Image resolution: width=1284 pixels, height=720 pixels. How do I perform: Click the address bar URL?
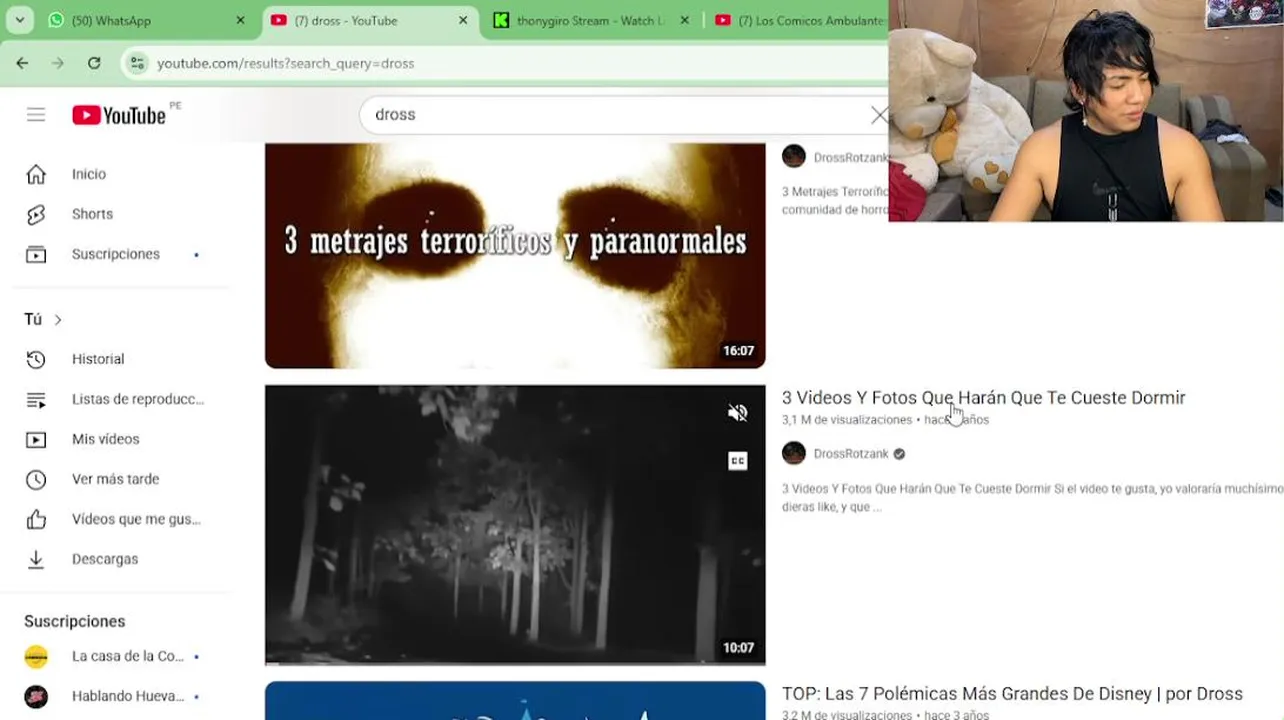286,63
